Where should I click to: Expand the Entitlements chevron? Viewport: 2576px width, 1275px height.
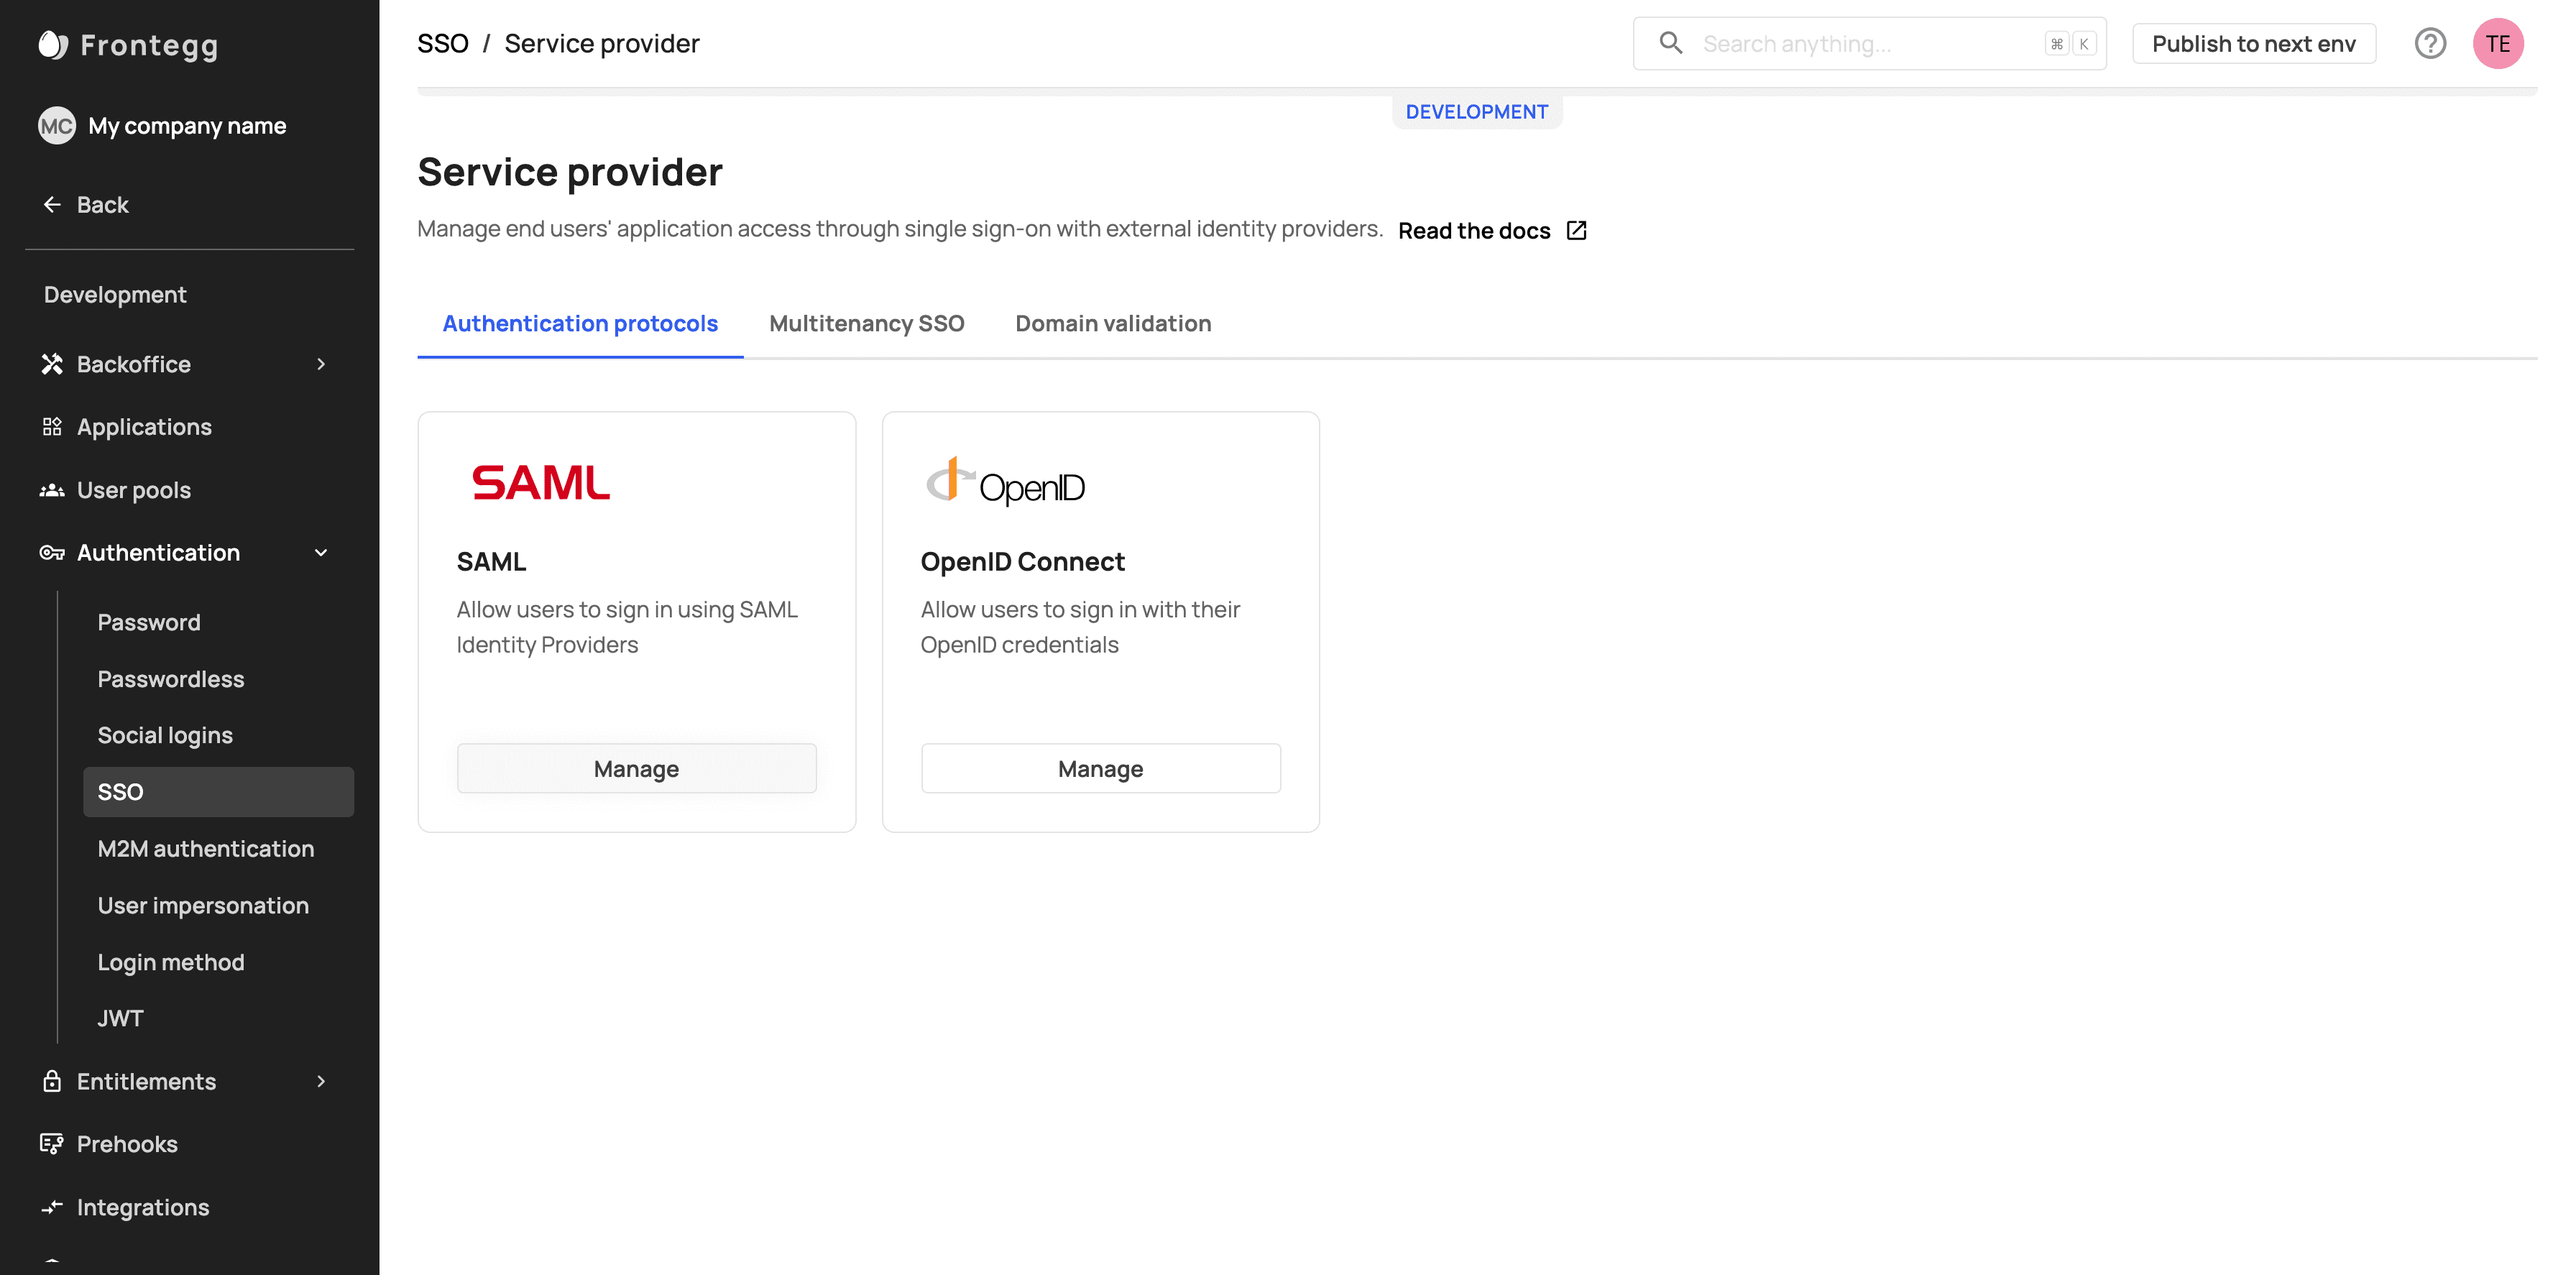[x=321, y=1081]
